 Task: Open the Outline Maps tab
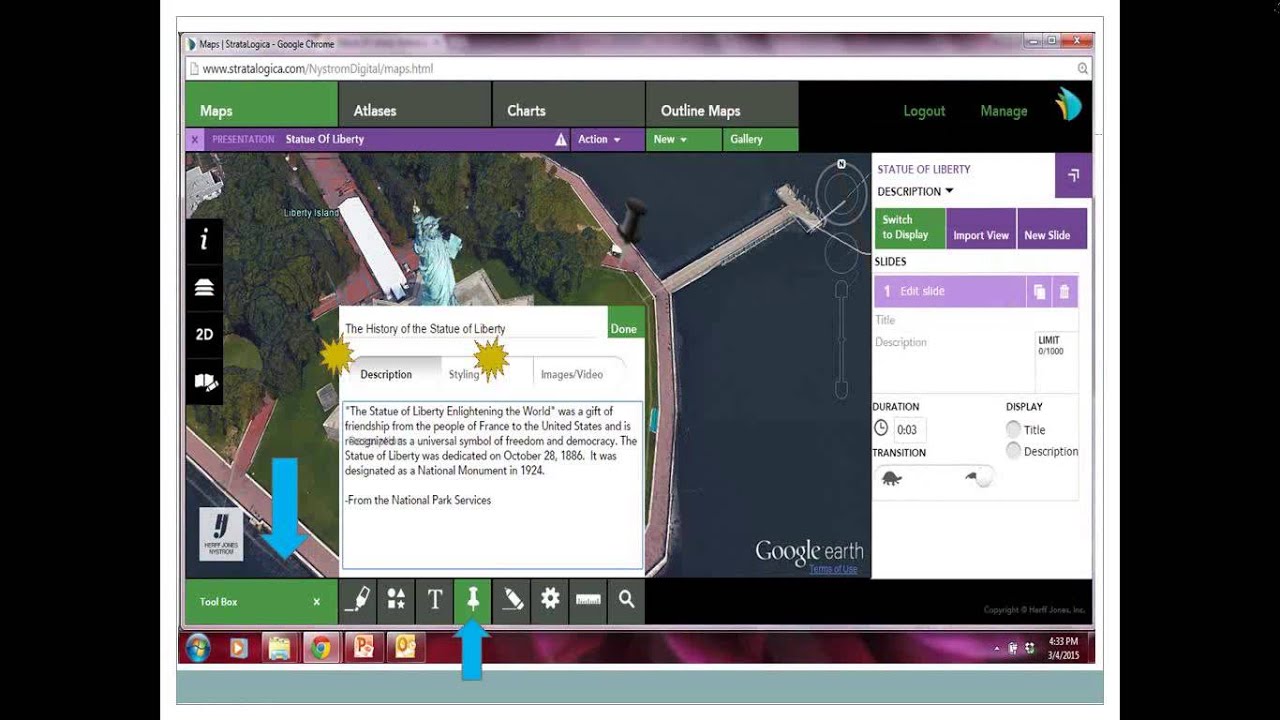pos(722,105)
